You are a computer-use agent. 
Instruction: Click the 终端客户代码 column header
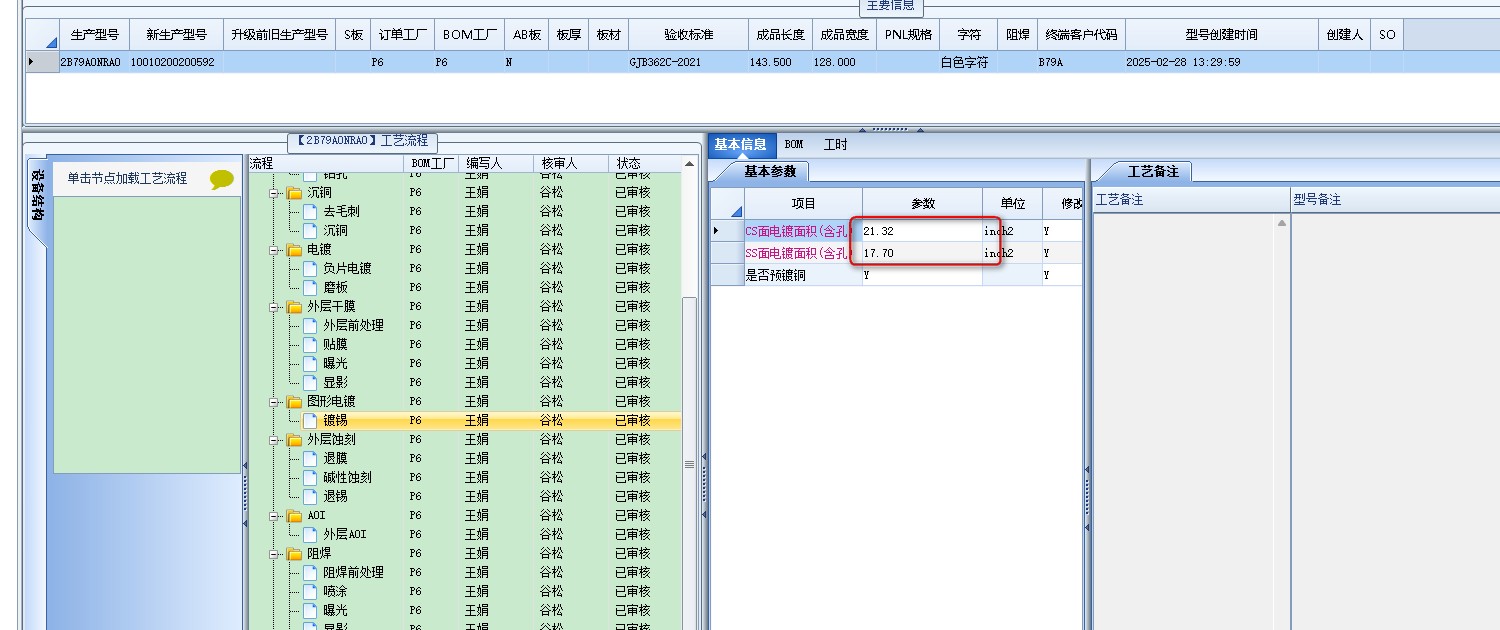(1081, 35)
